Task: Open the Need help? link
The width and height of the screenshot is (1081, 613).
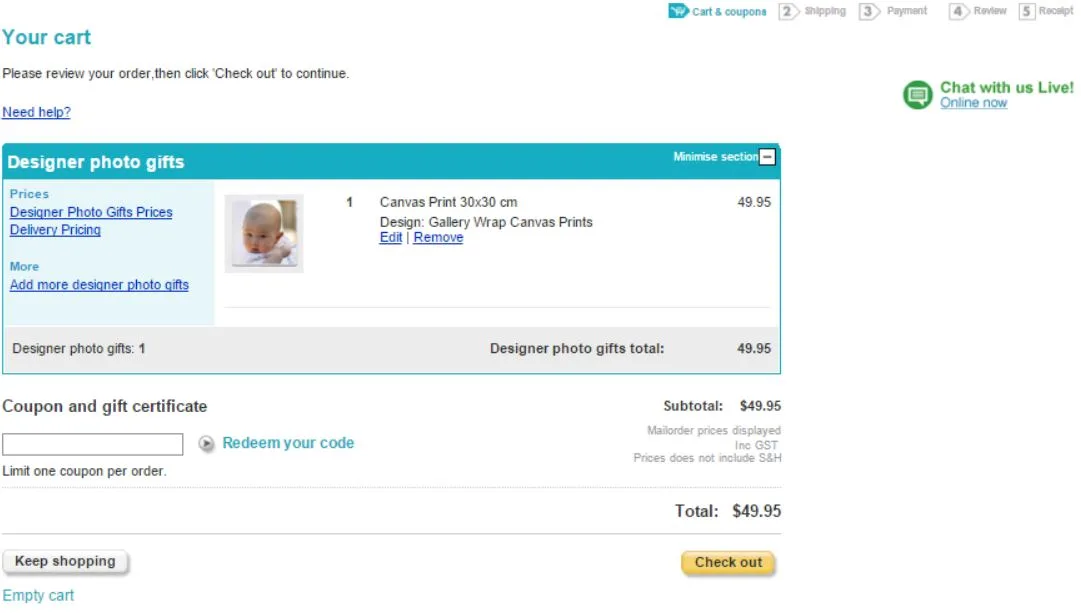Action: [x=36, y=113]
